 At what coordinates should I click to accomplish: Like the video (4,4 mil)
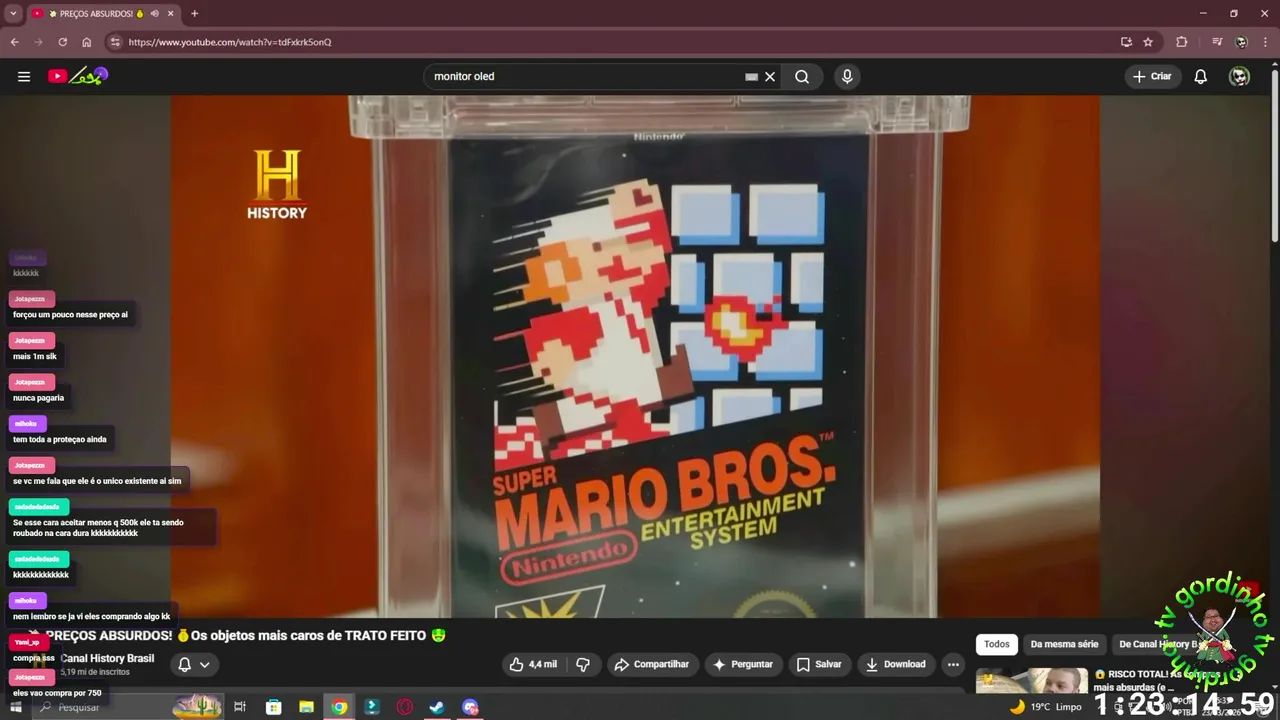tap(533, 664)
